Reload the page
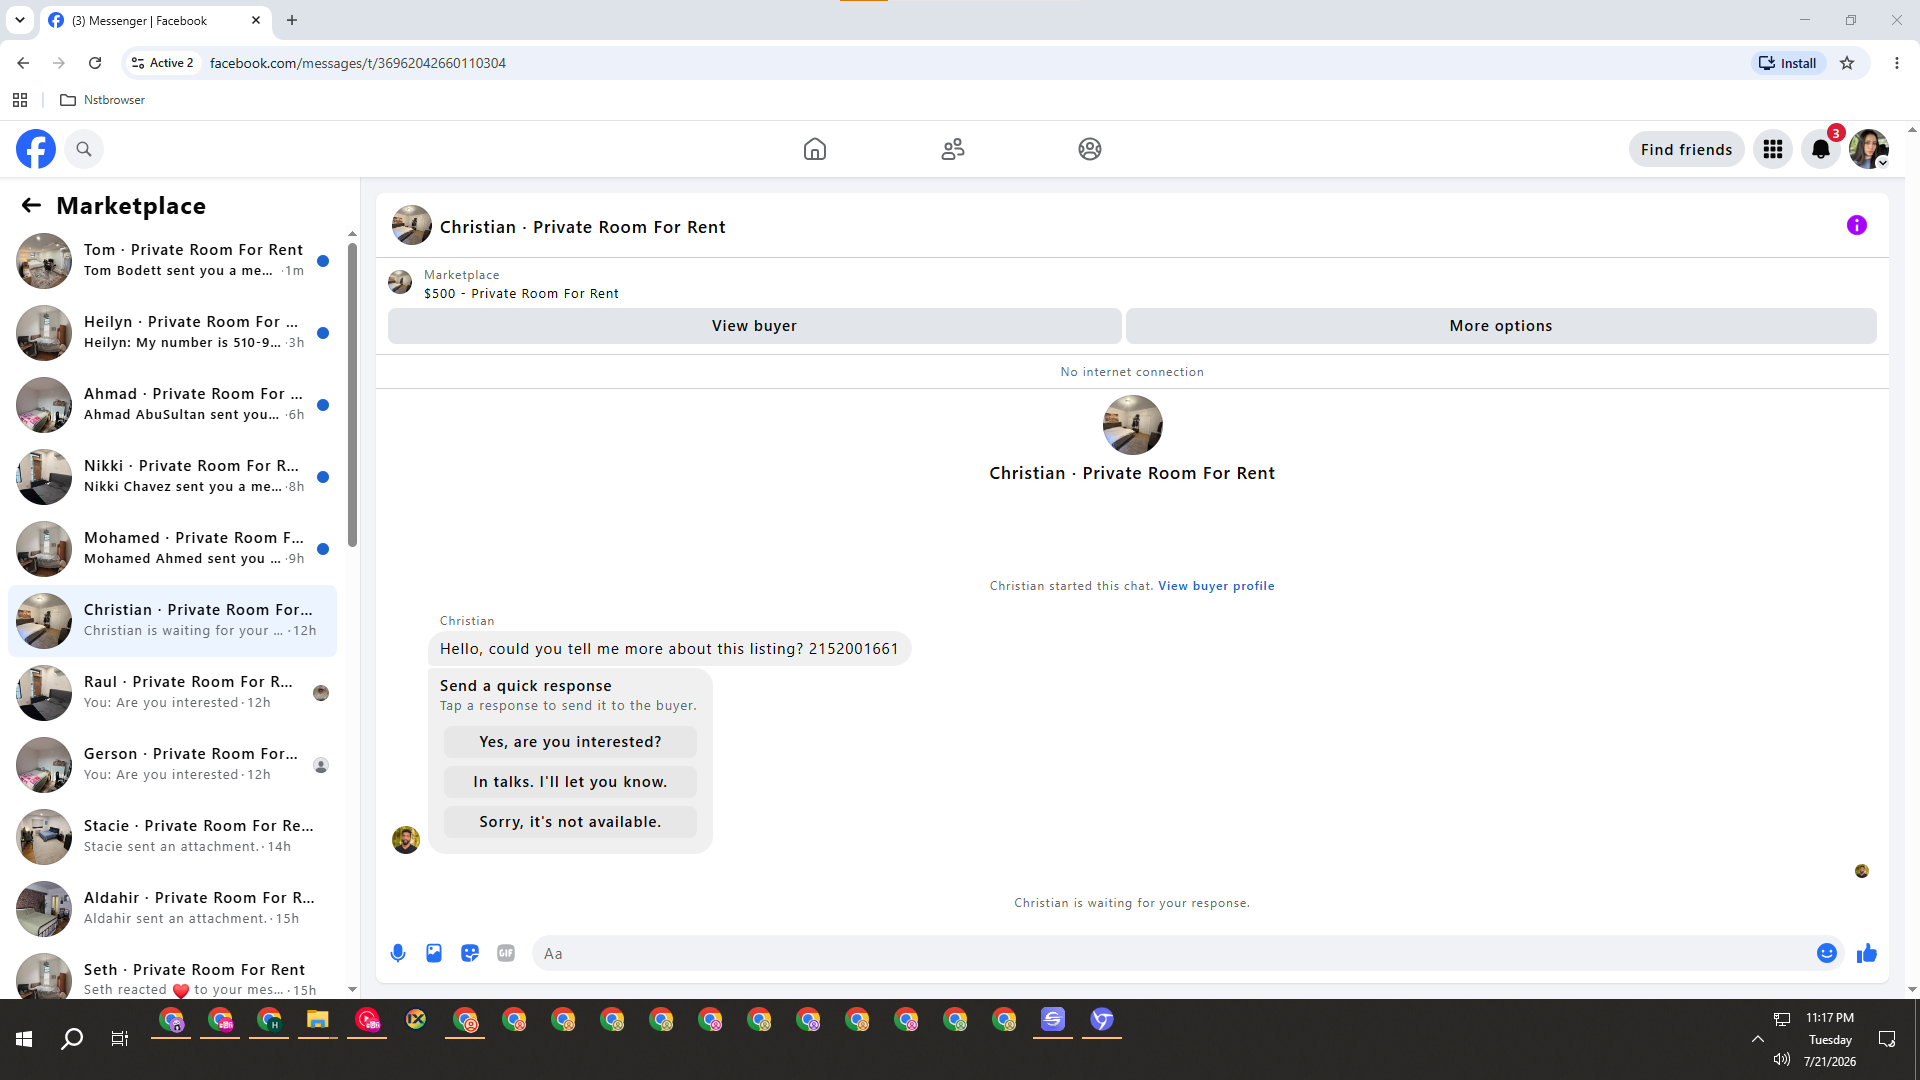This screenshot has height=1080, width=1920. [x=95, y=63]
